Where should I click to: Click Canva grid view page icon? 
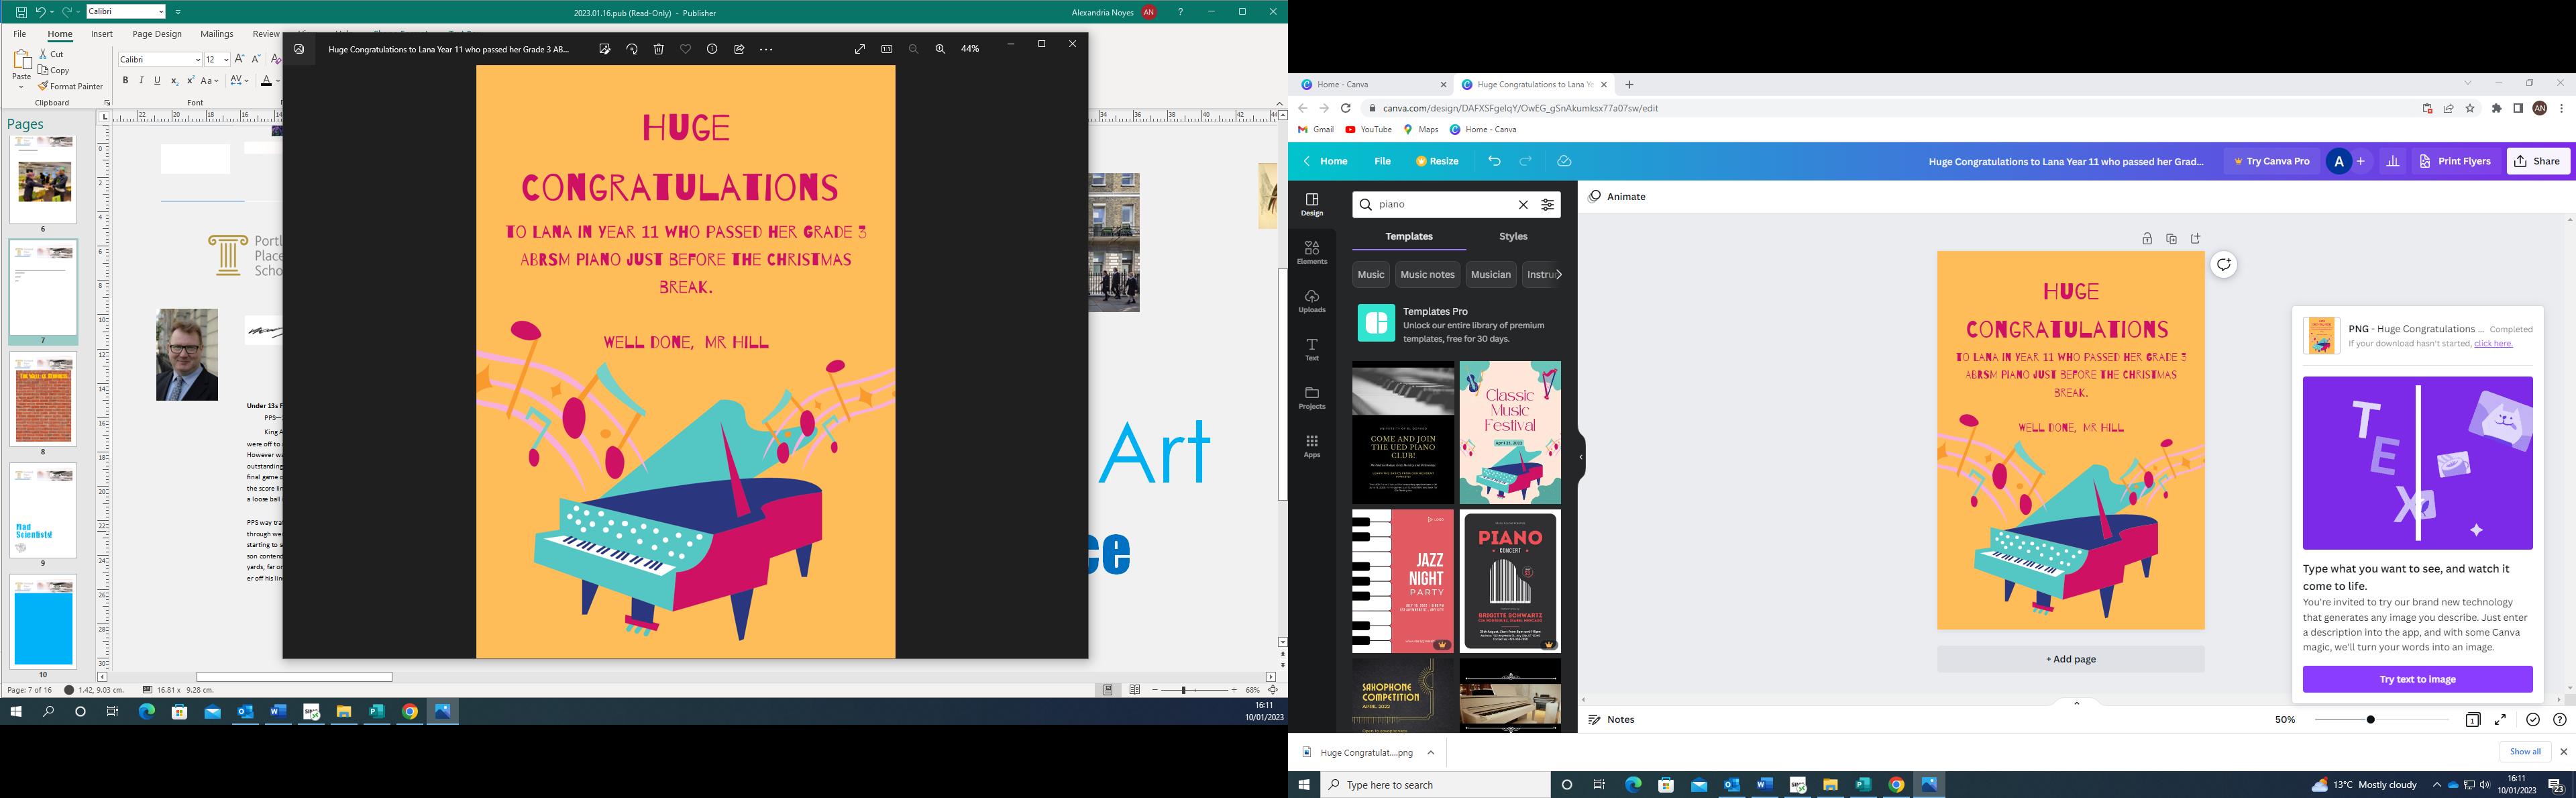(2473, 720)
